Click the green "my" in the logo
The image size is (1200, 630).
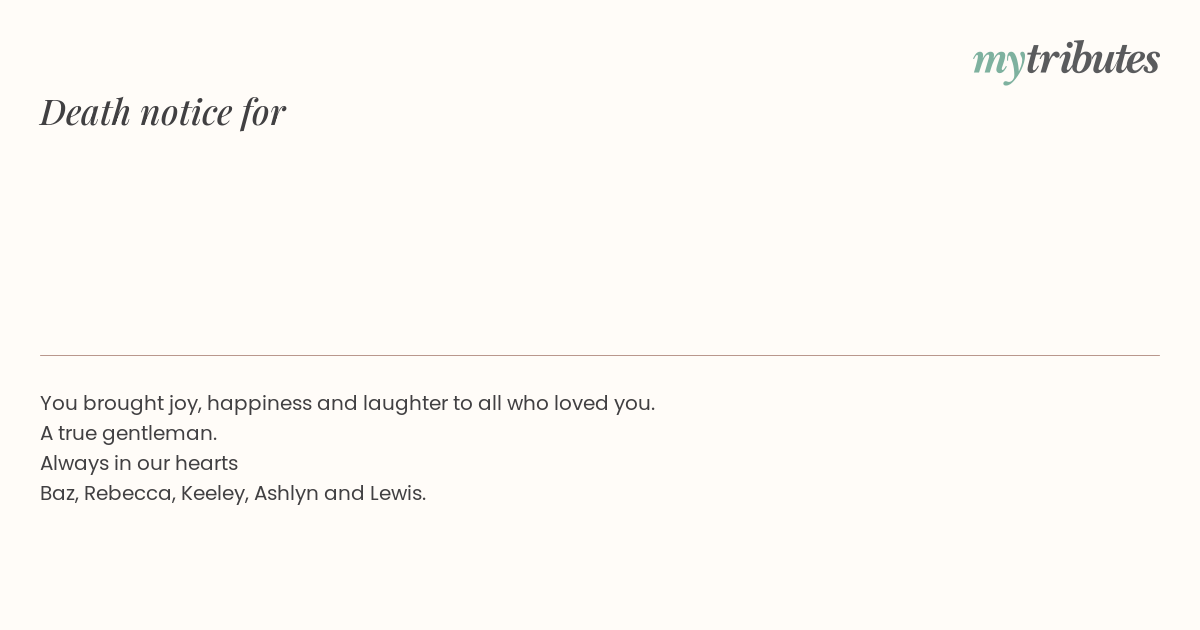[x=998, y=62]
